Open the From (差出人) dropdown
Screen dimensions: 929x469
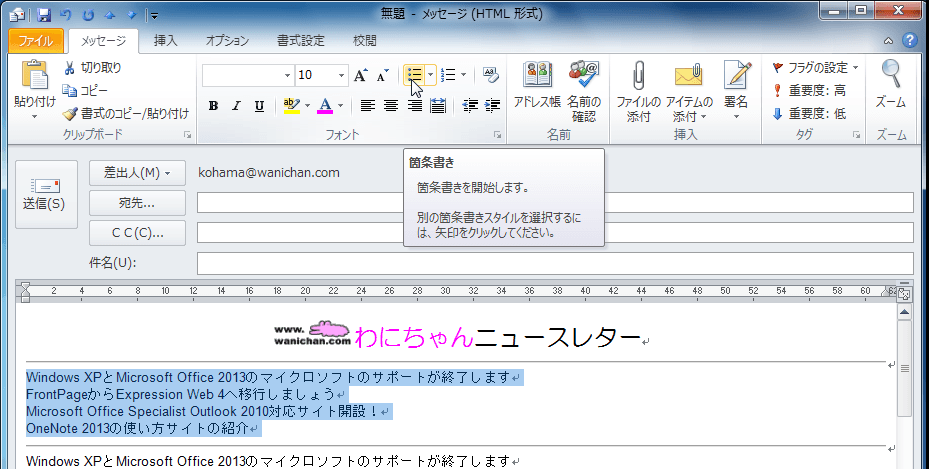tap(137, 173)
